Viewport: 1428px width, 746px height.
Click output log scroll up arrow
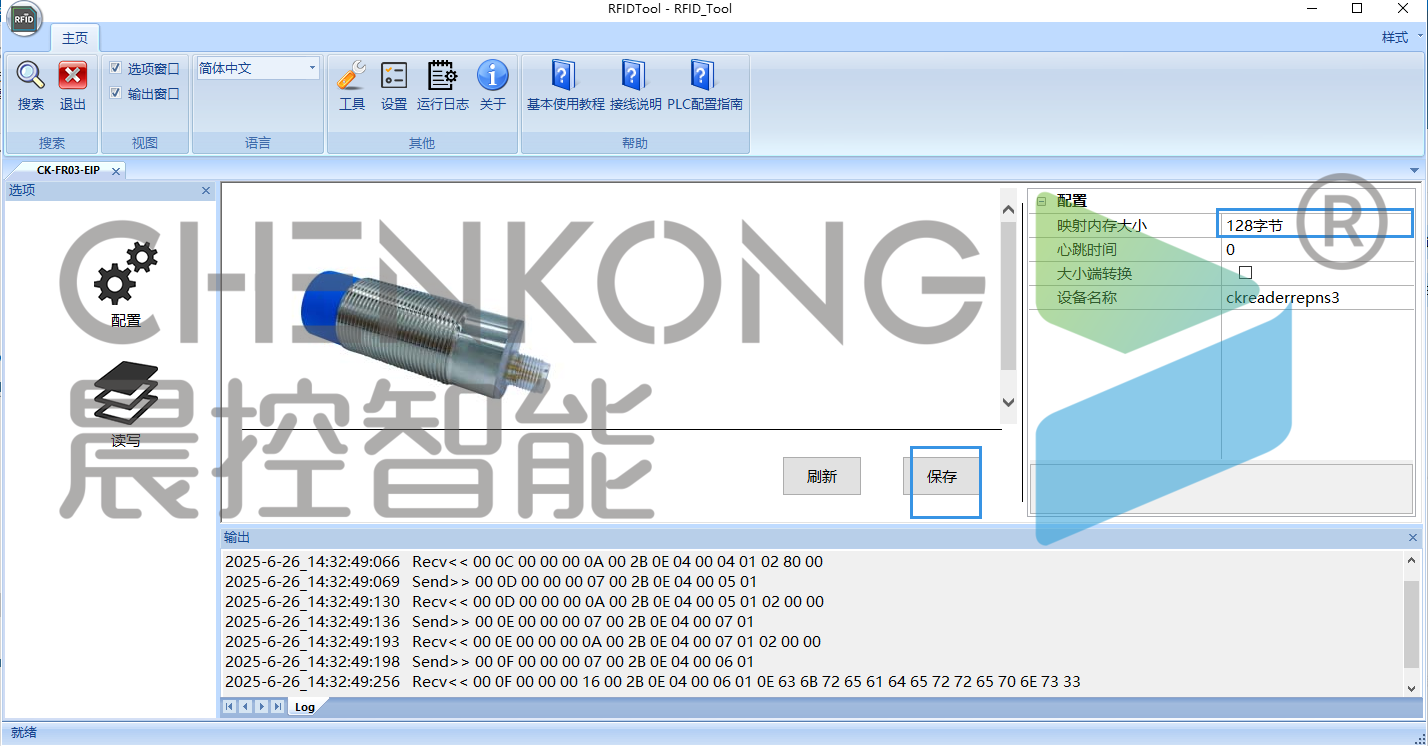tap(1411, 561)
